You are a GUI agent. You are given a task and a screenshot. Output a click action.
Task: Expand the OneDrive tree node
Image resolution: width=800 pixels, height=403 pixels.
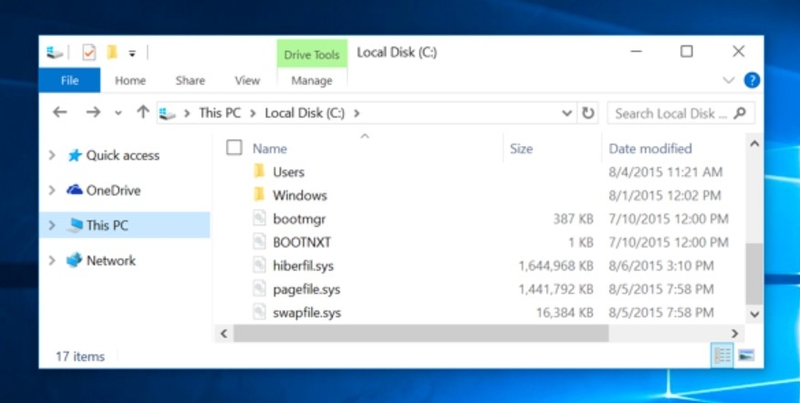(52, 190)
